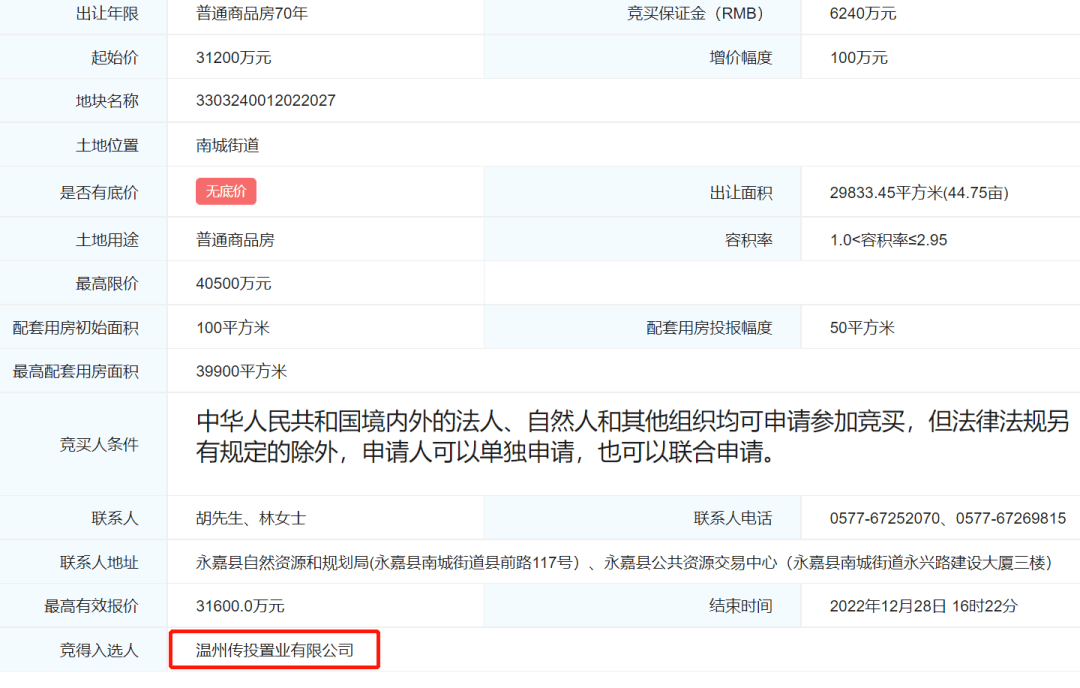1080x688 pixels.
Task: Click the 39900平方米 maximum supporting area
Action: (x=242, y=372)
